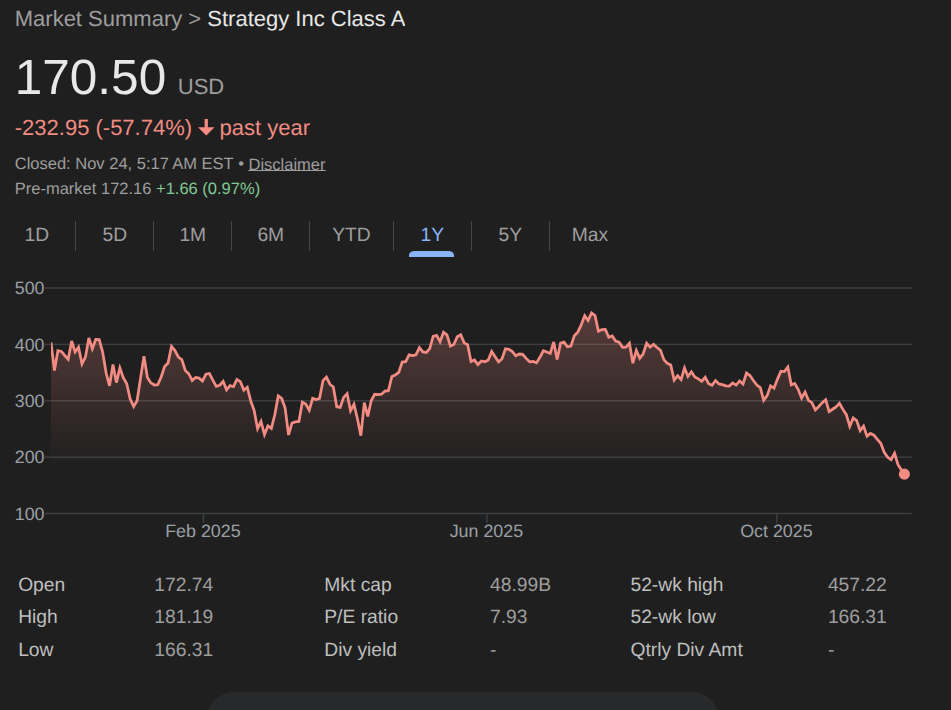This screenshot has width=951, height=710.
Task: Click the Low value 166.31 beside Low
Action: click(184, 649)
